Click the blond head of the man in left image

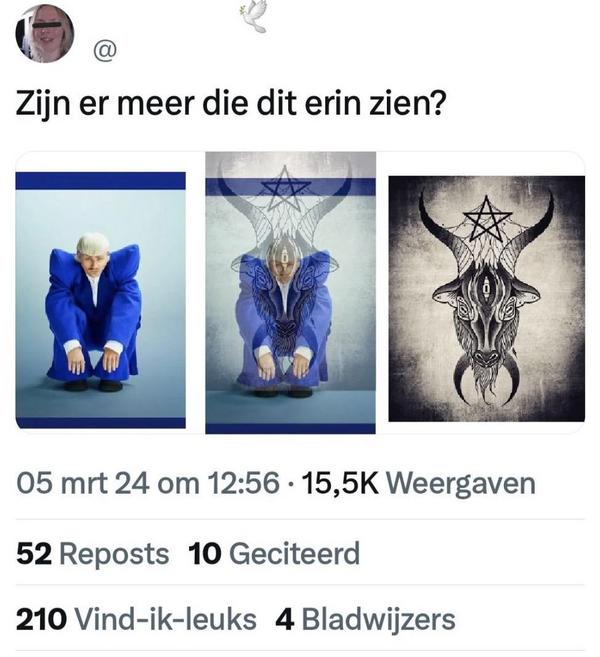(93, 246)
